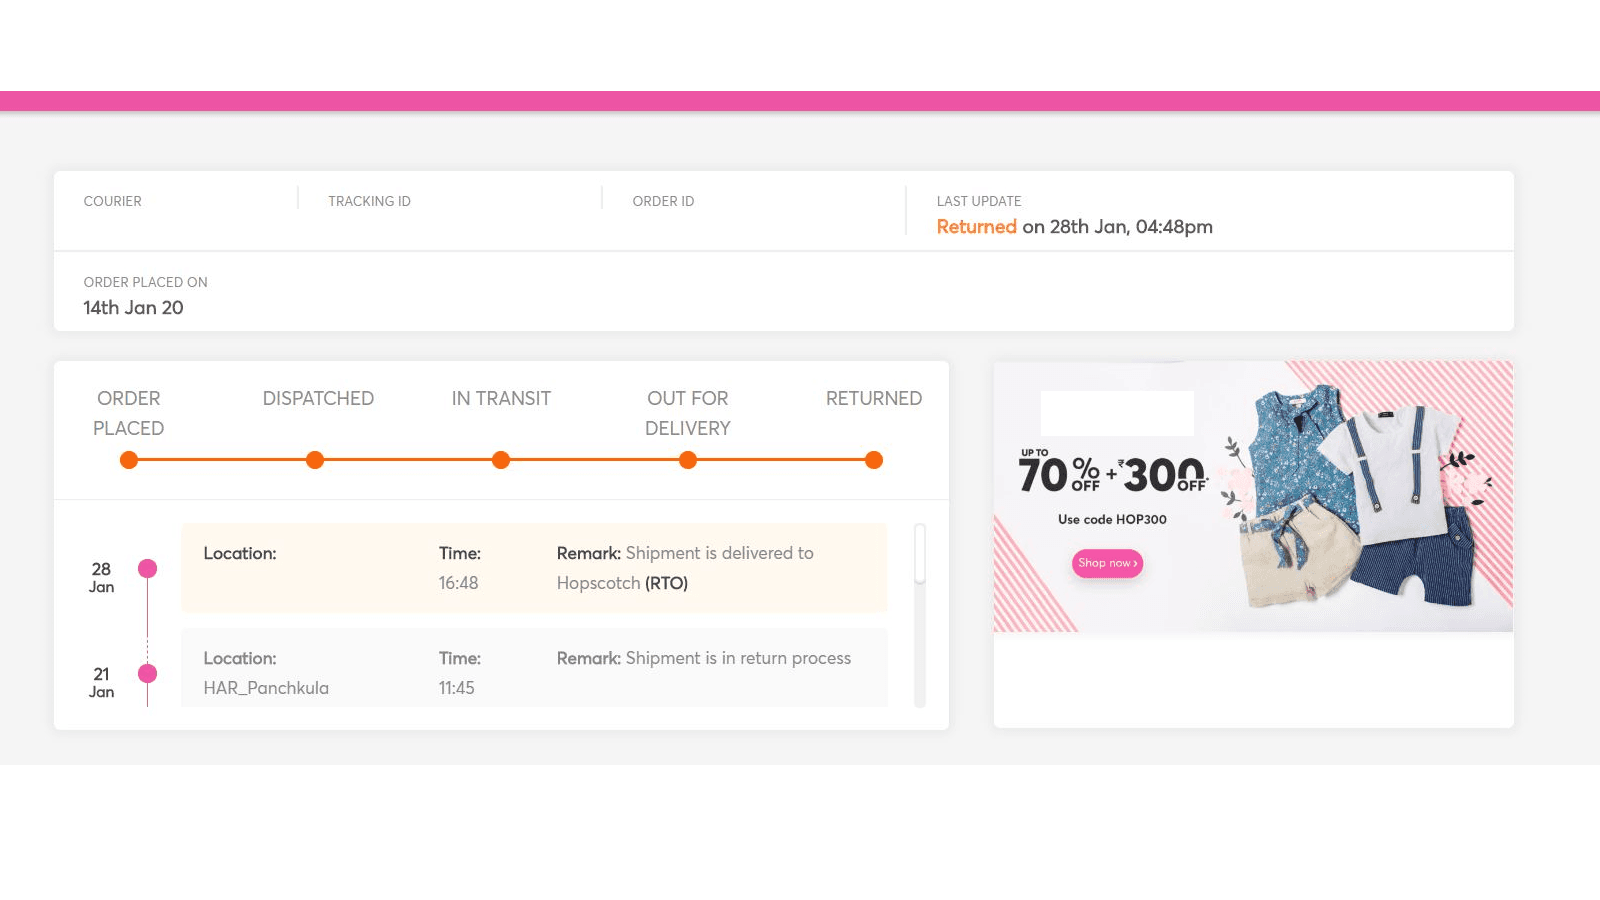Click the LAST UPDATE section label
Viewport: 1600px width, 900px height.
(x=979, y=201)
